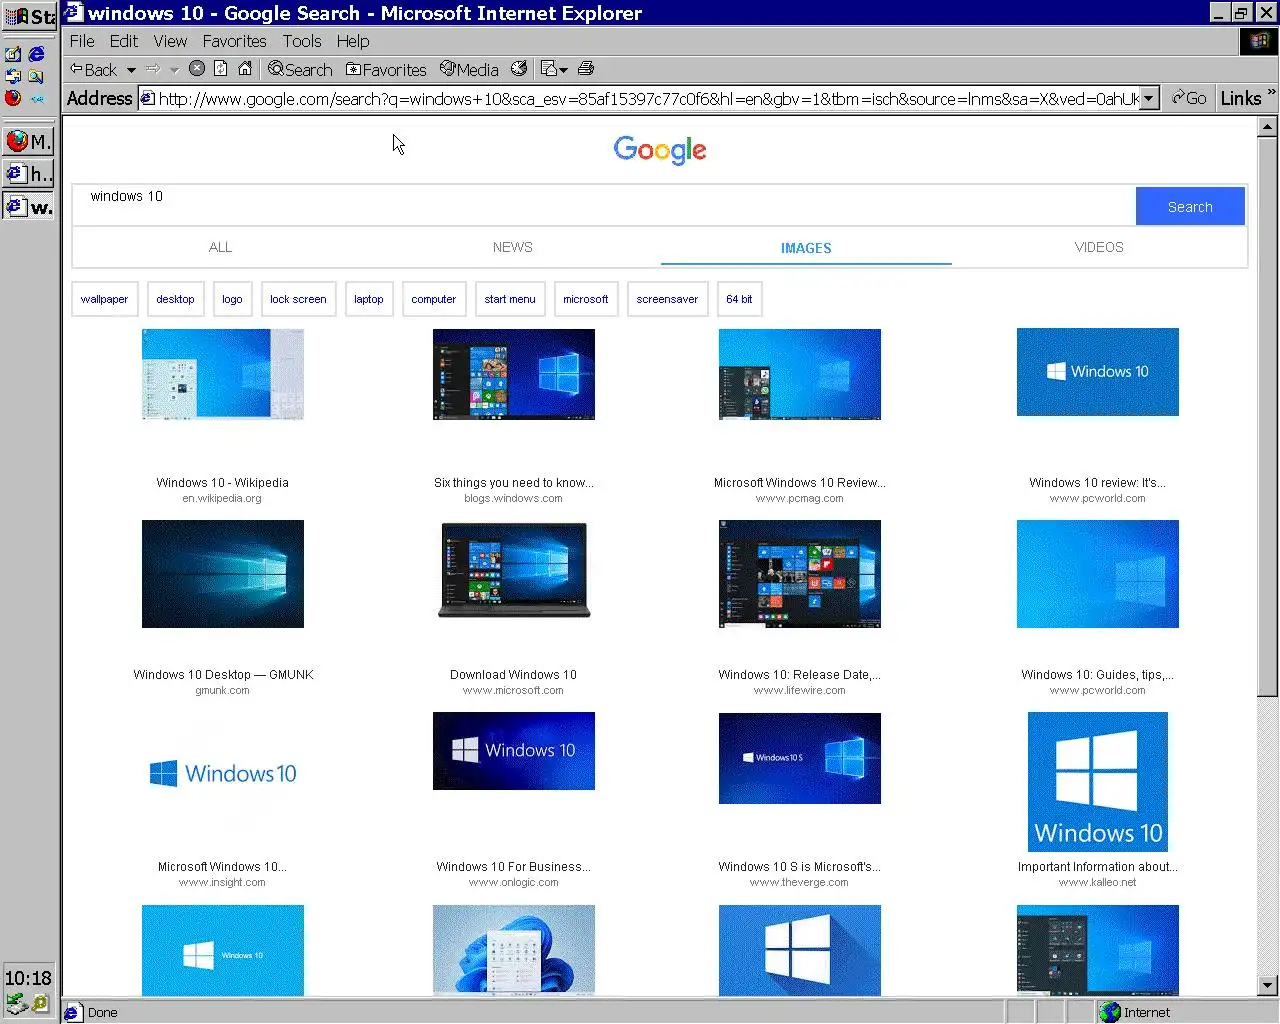The height and width of the screenshot is (1024, 1280).
Task: Click the page scrollbar up arrow
Action: [x=1267, y=127]
